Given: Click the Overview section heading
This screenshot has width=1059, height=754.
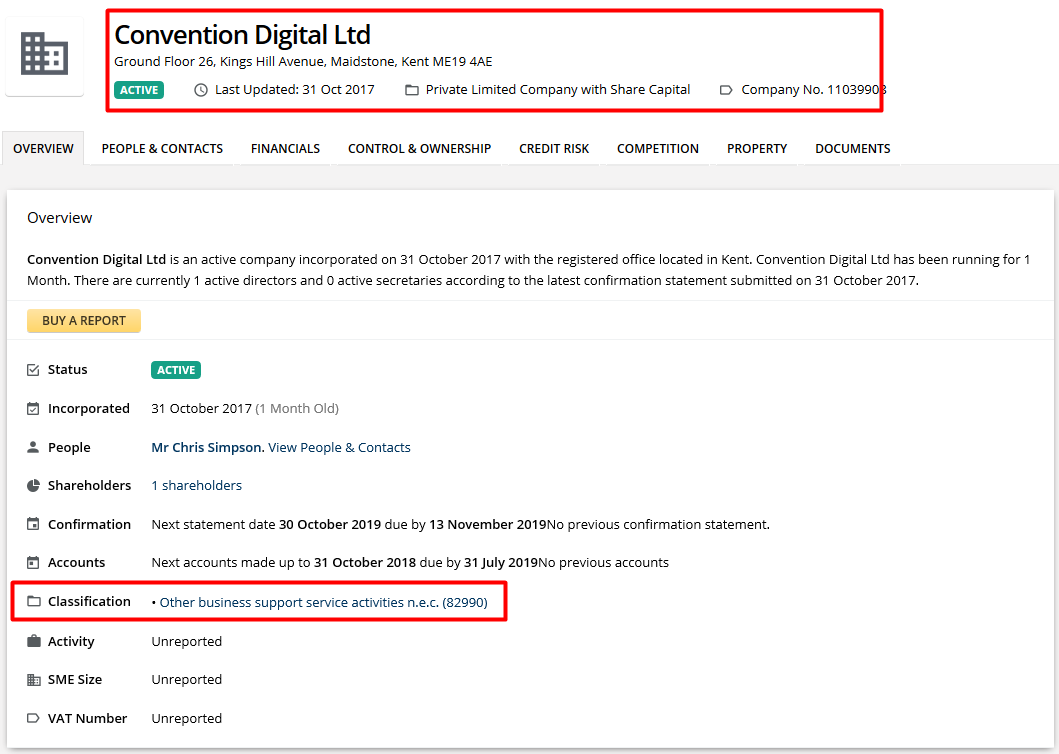Looking at the screenshot, I should 59,218.
